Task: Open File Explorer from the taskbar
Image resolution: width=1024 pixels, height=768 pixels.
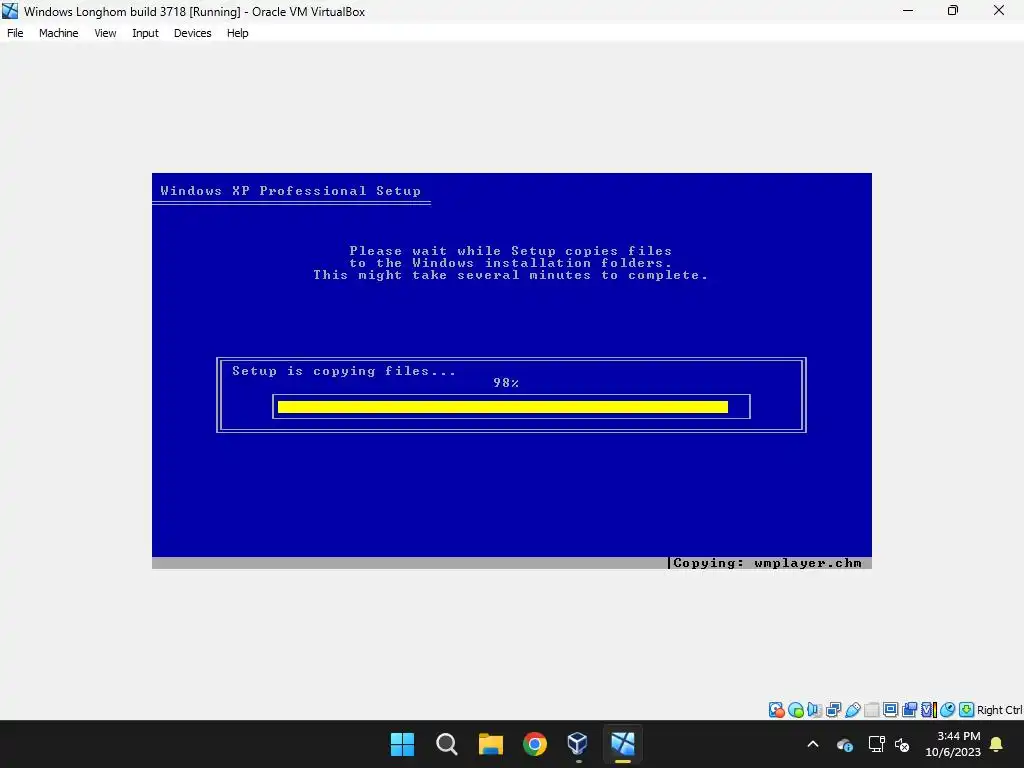Action: (x=490, y=744)
